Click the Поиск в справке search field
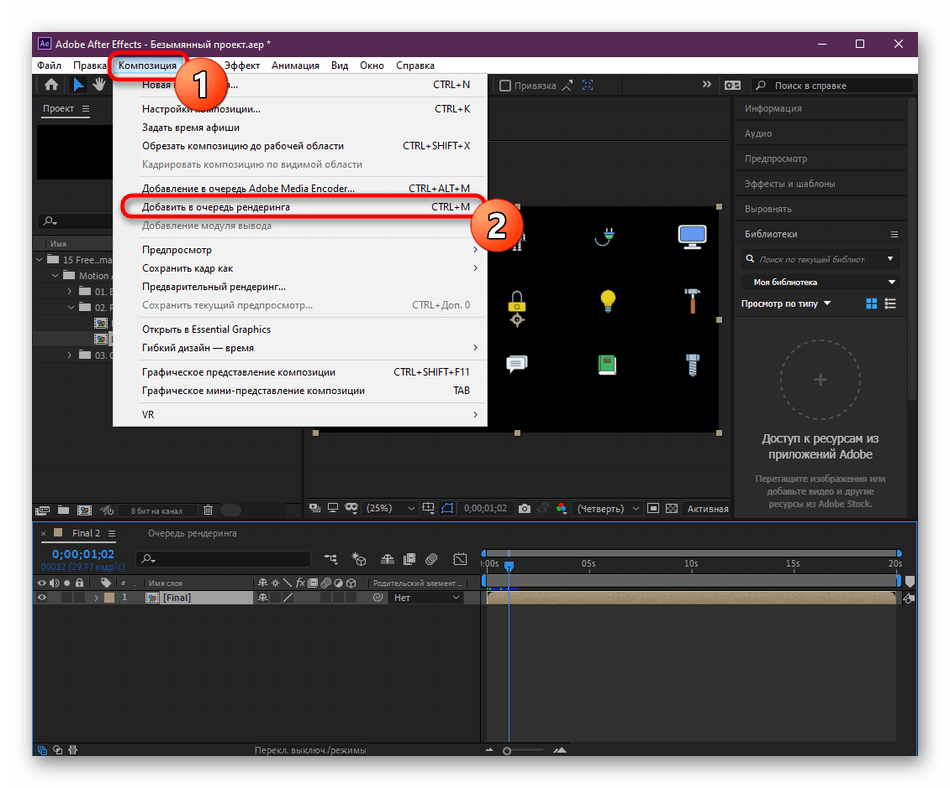 click(x=832, y=85)
